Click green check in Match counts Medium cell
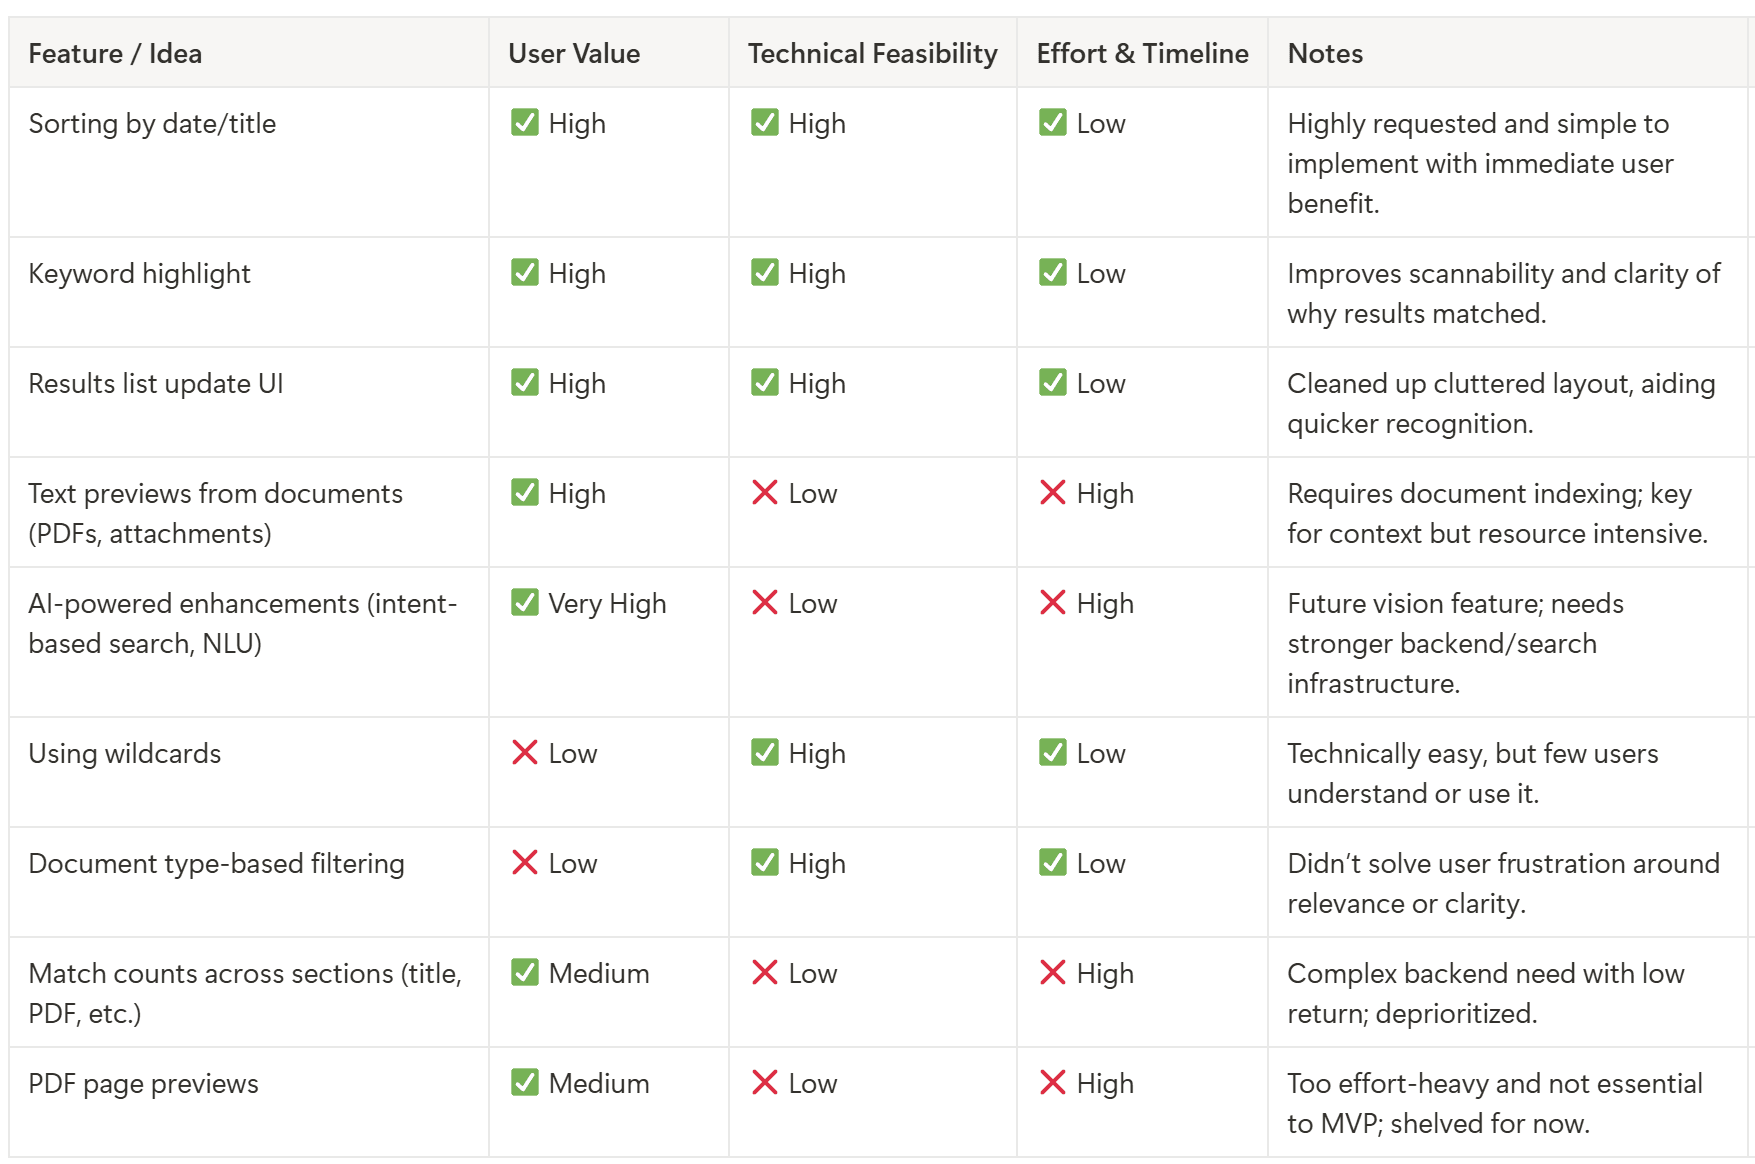 click(x=524, y=972)
